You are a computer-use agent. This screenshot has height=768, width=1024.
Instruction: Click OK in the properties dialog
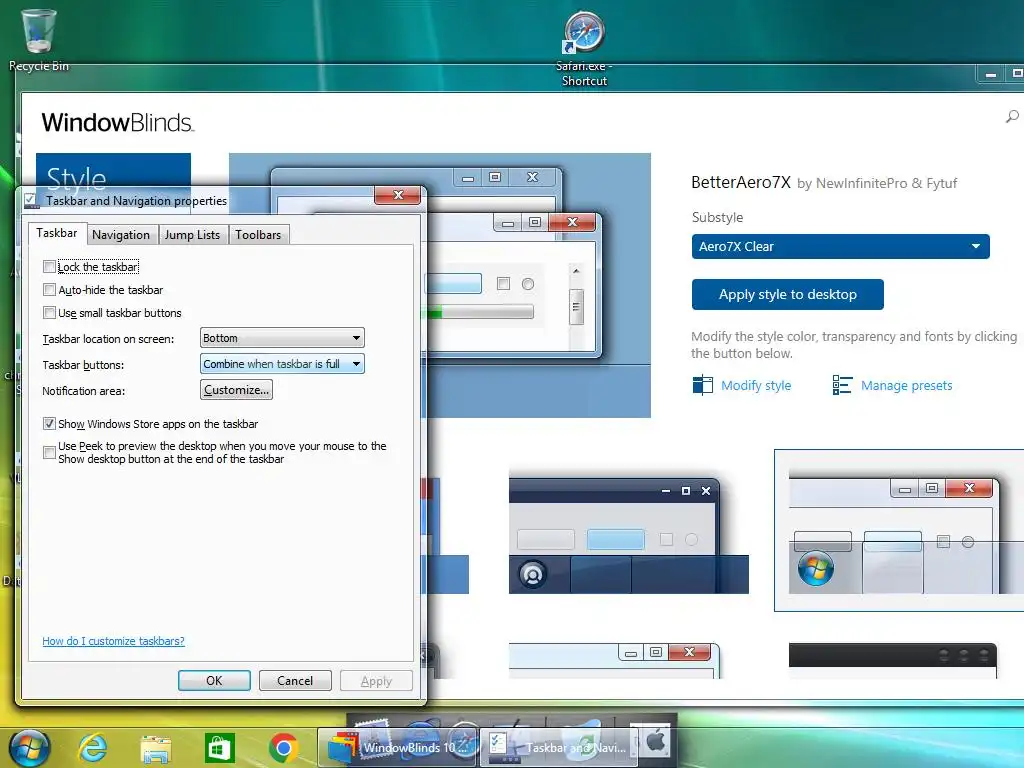(214, 680)
